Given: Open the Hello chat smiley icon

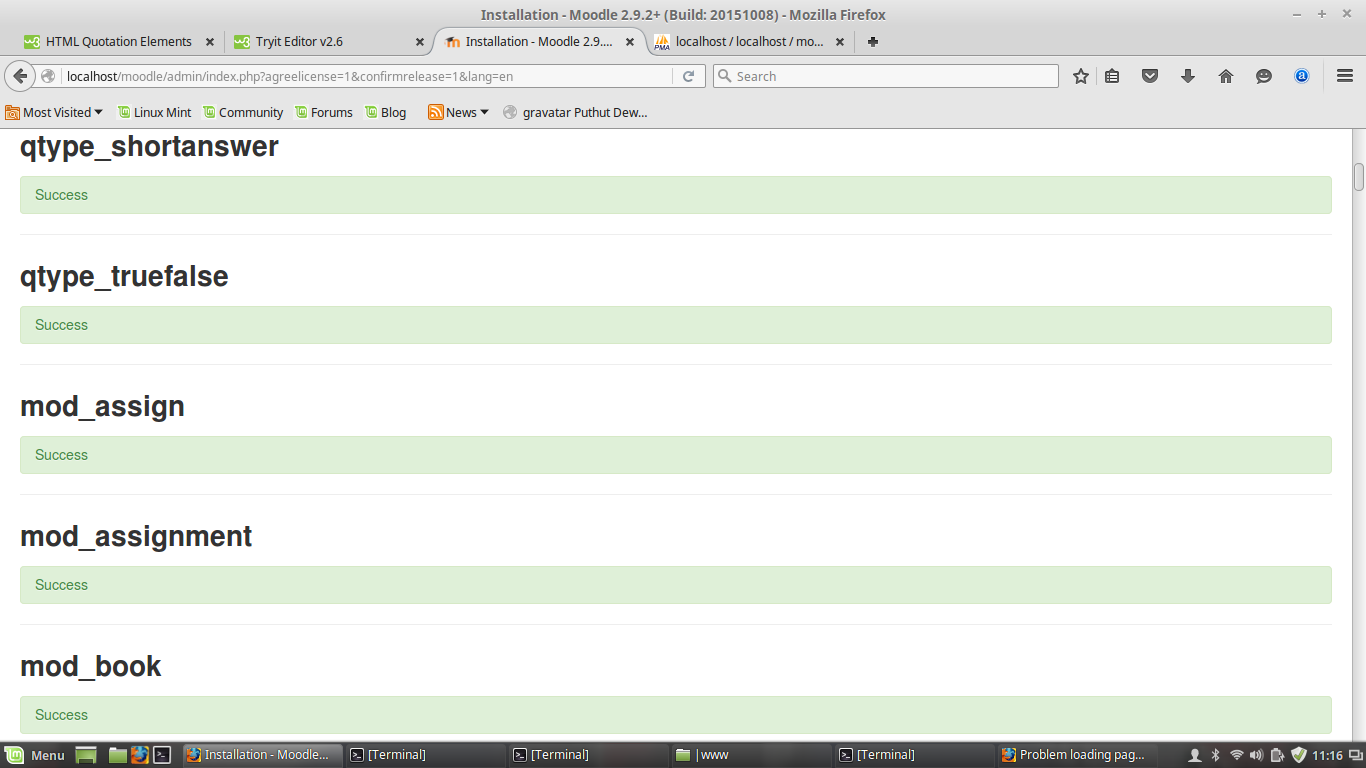Looking at the screenshot, I should pyautogui.click(x=1264, y=76).
